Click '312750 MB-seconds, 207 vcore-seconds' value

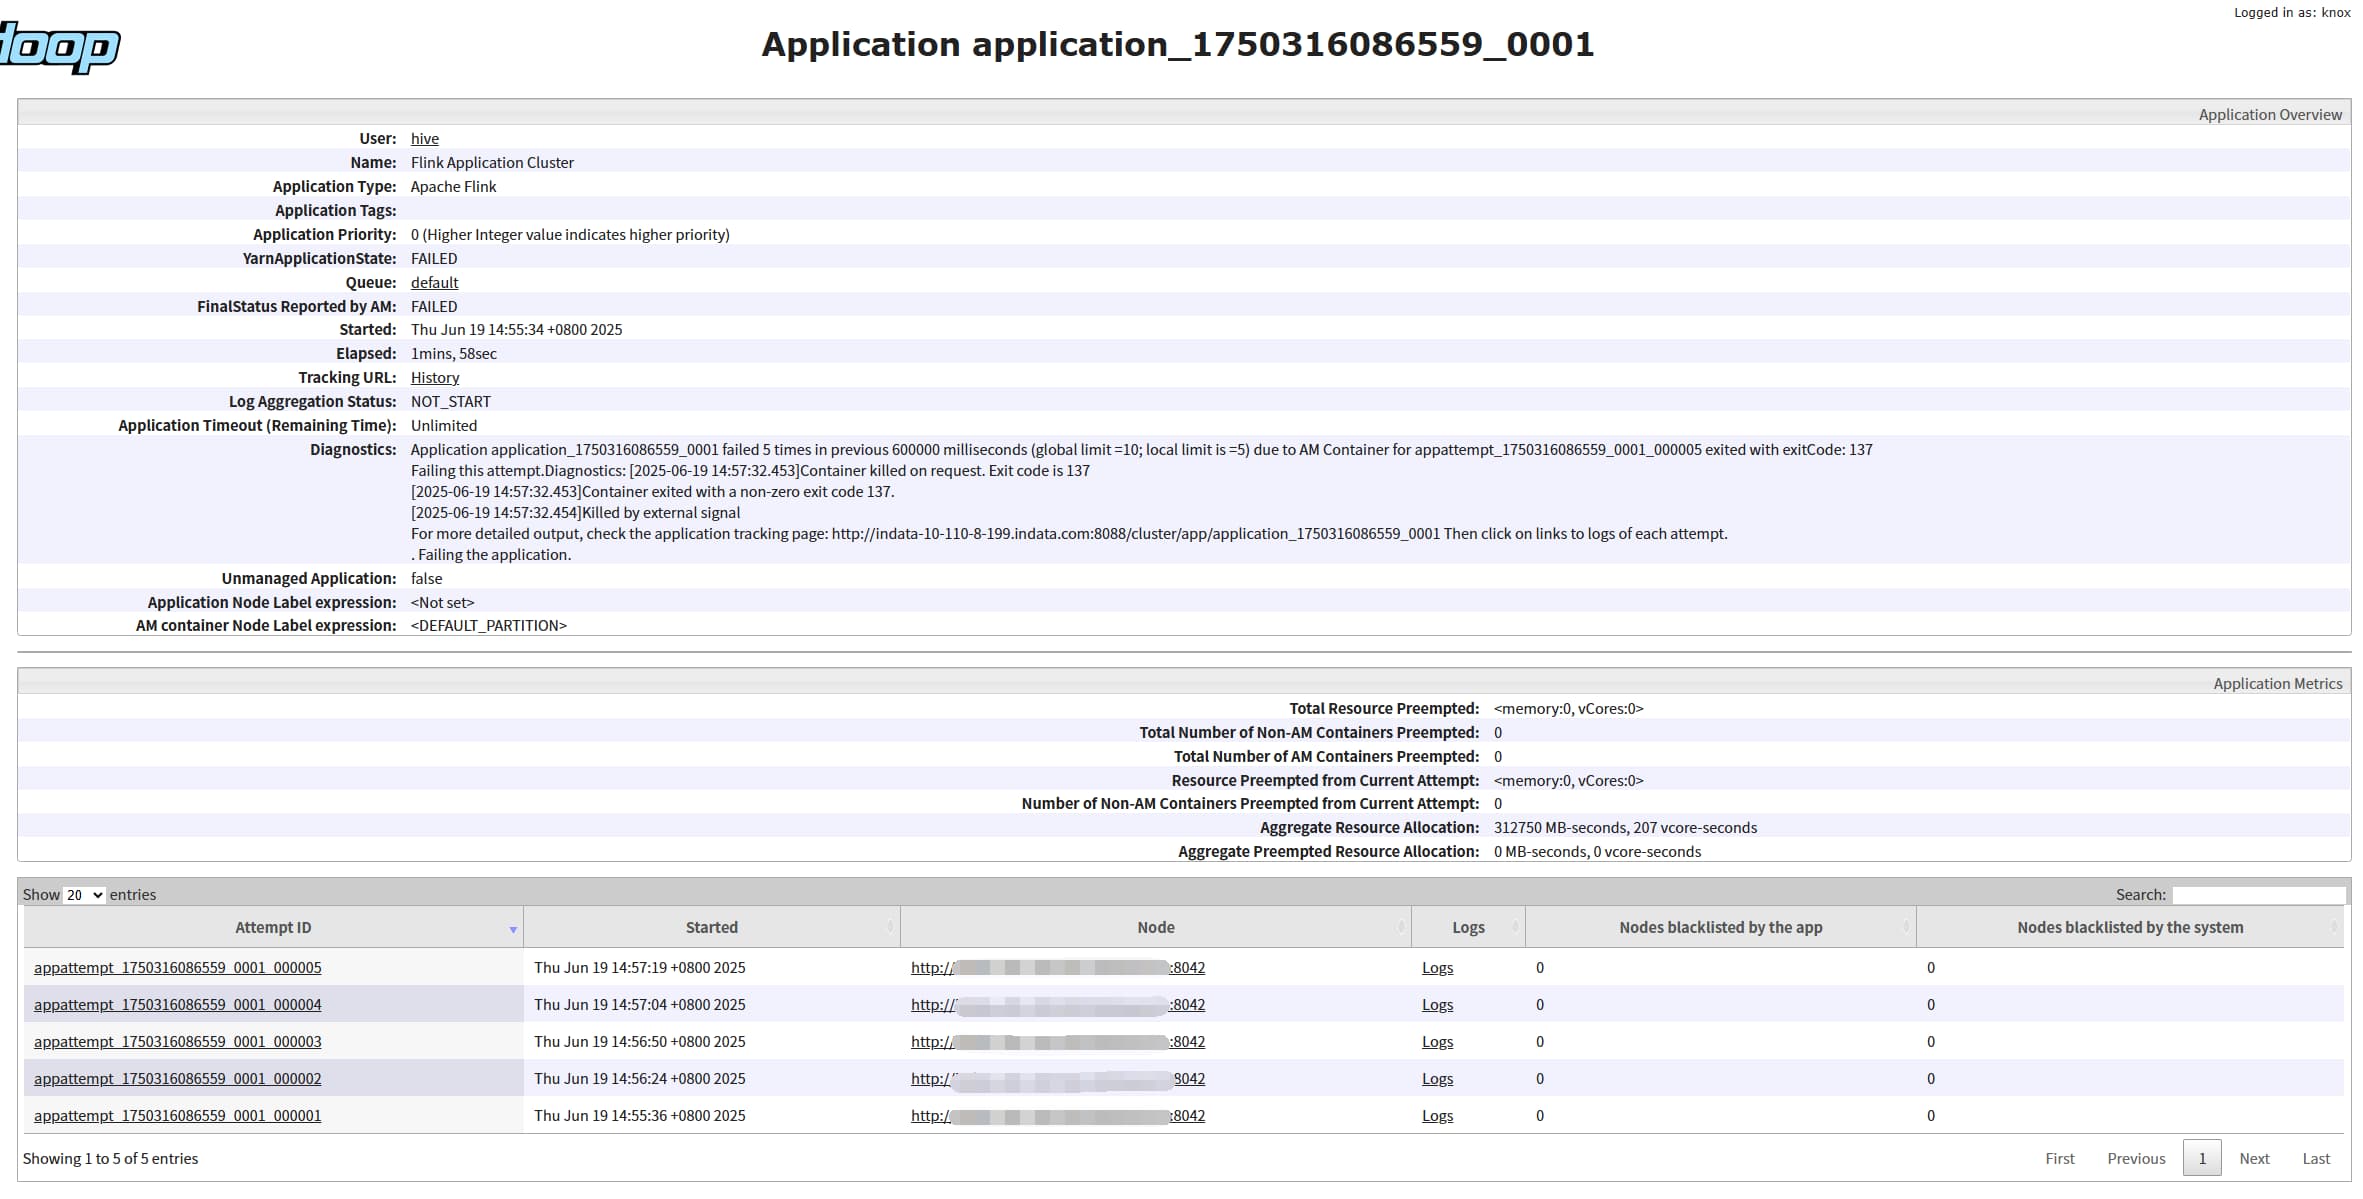tap(1625, 827)
